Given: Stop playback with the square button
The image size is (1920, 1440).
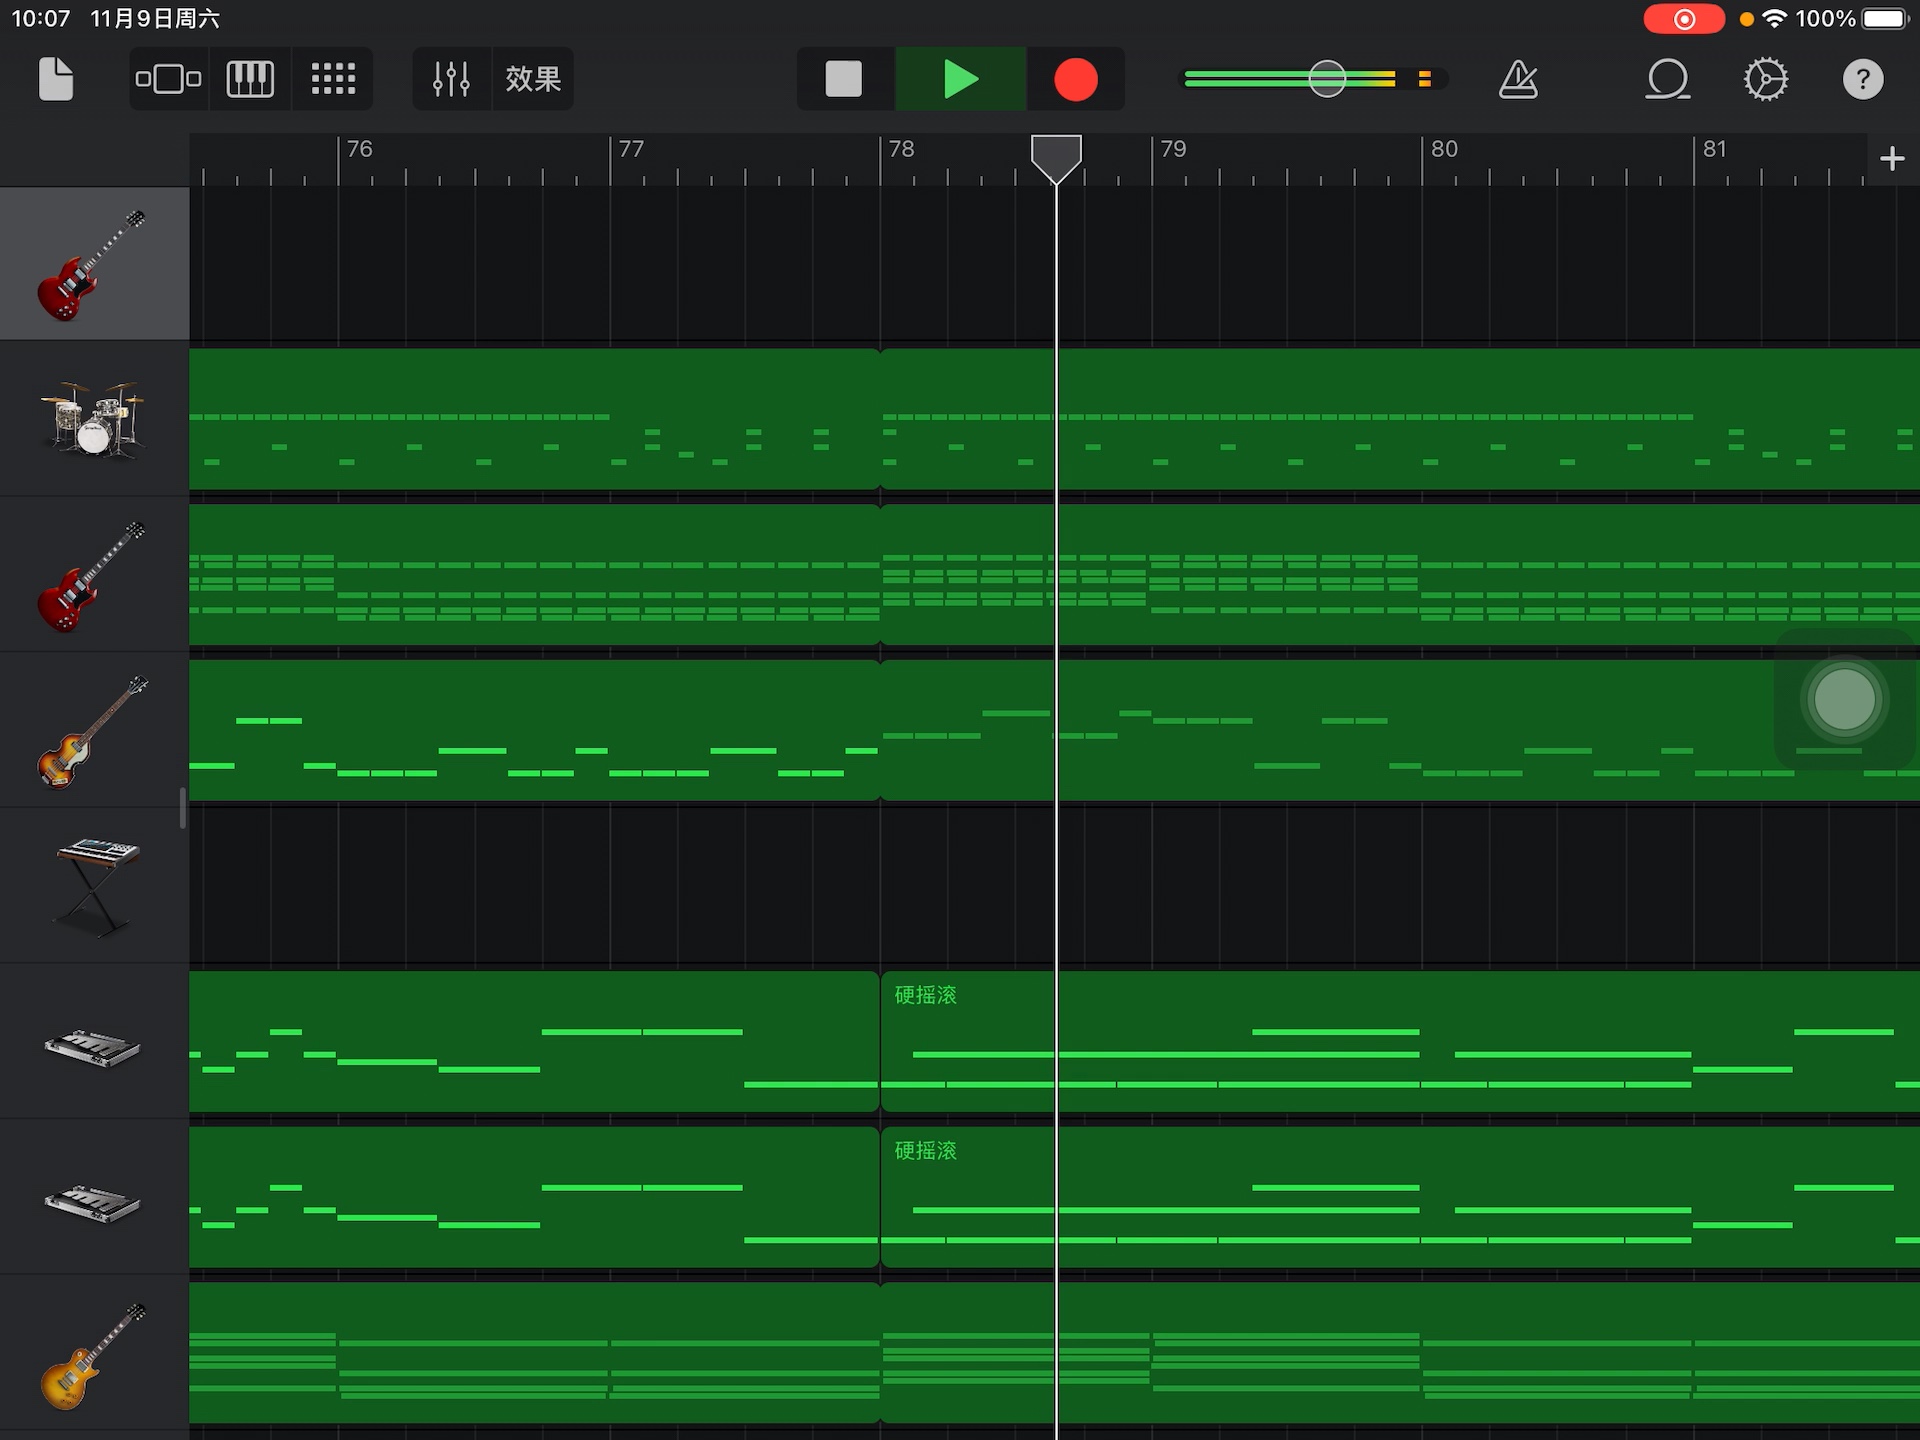Looking at the screenshot, I should point(844,79).
